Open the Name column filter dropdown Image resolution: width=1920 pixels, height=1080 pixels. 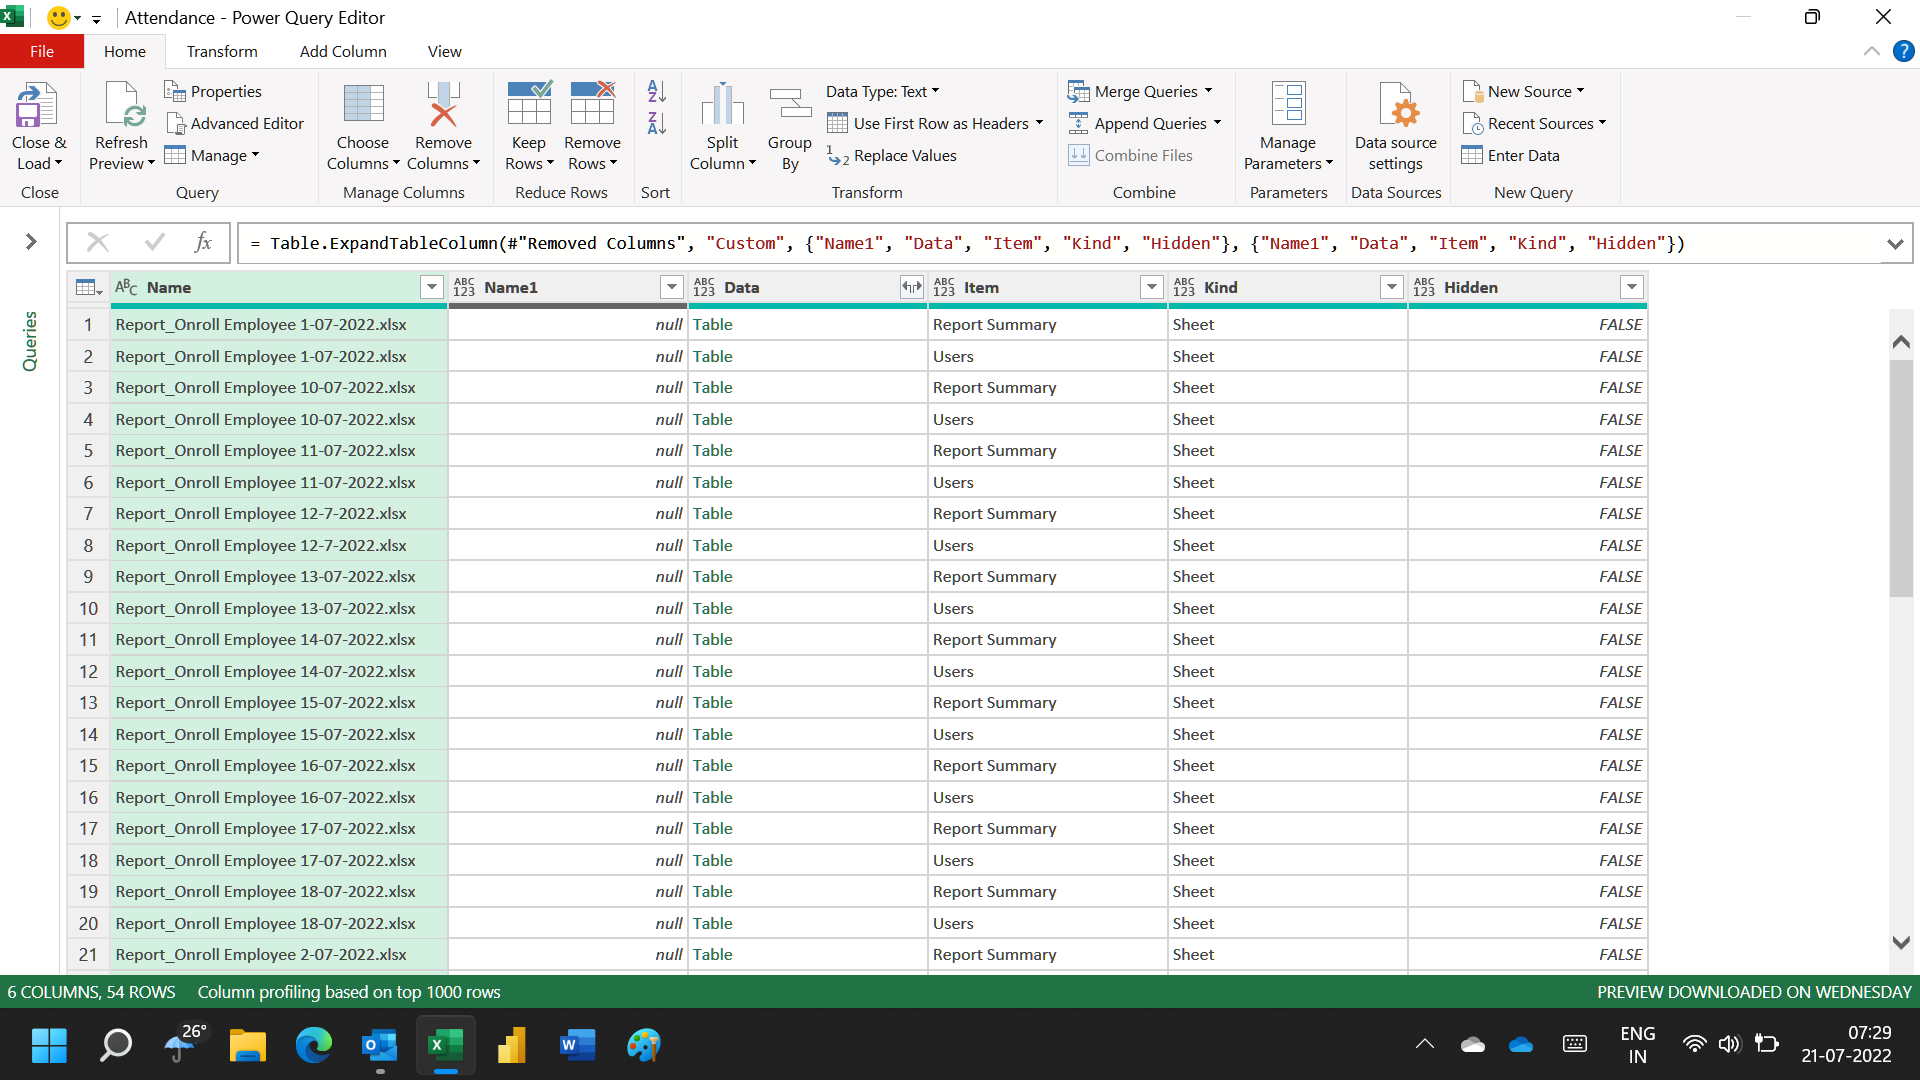431,287
